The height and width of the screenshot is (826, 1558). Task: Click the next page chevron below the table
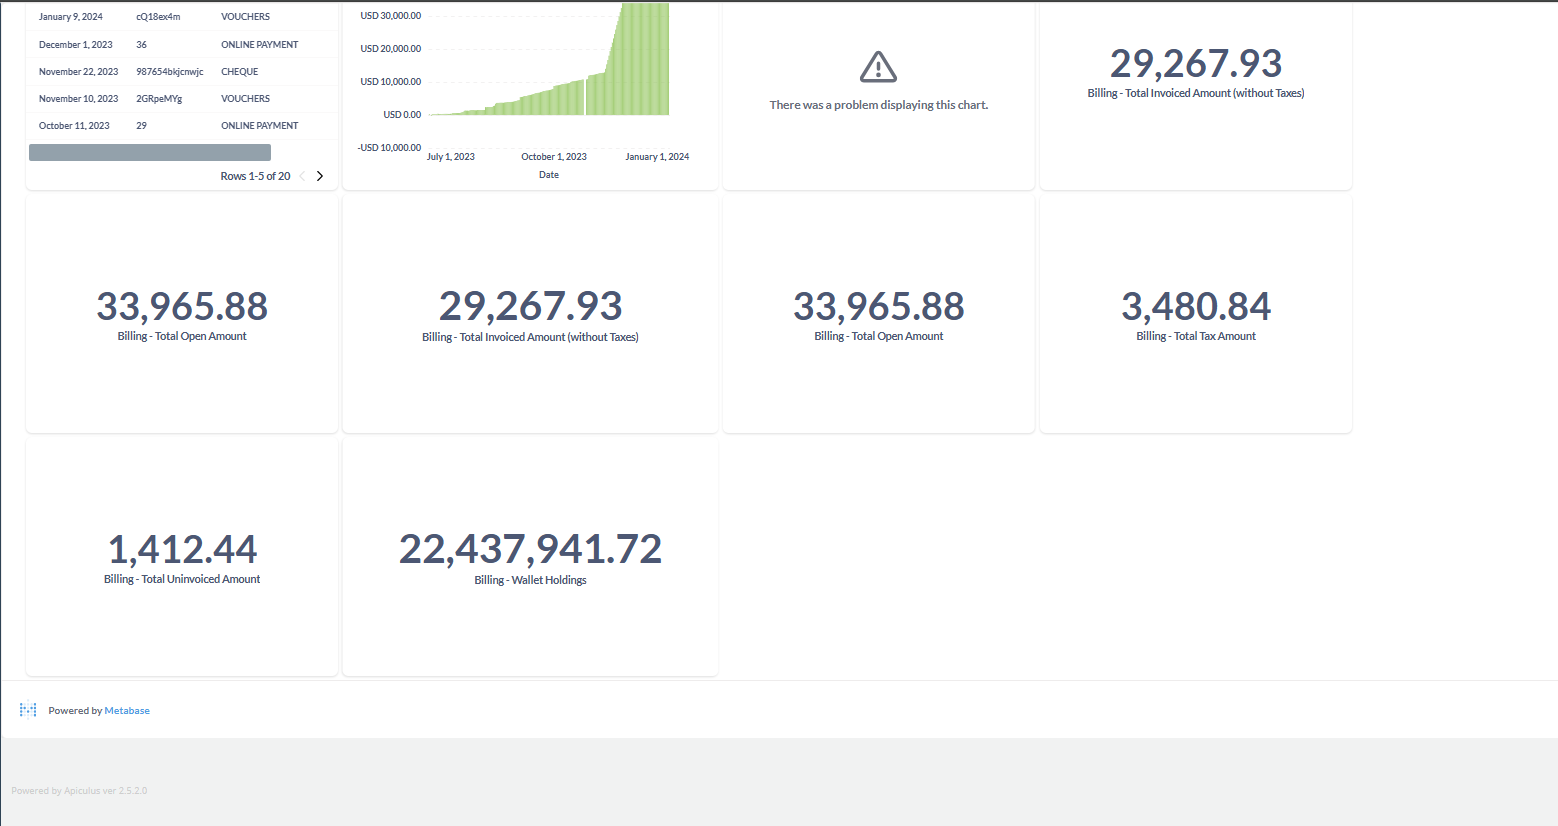click(319, 174)
